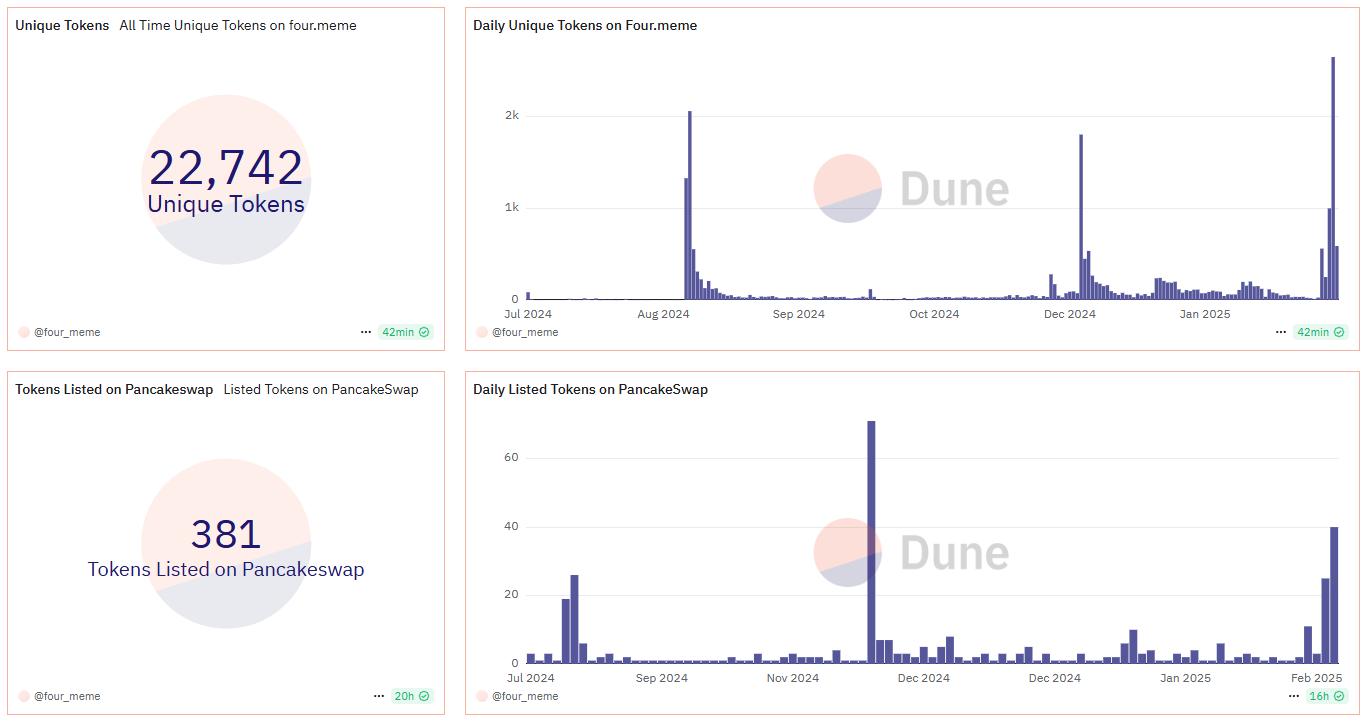
Task: Click the 22,742 unique tokens counter value
Action: coord(226,167)
